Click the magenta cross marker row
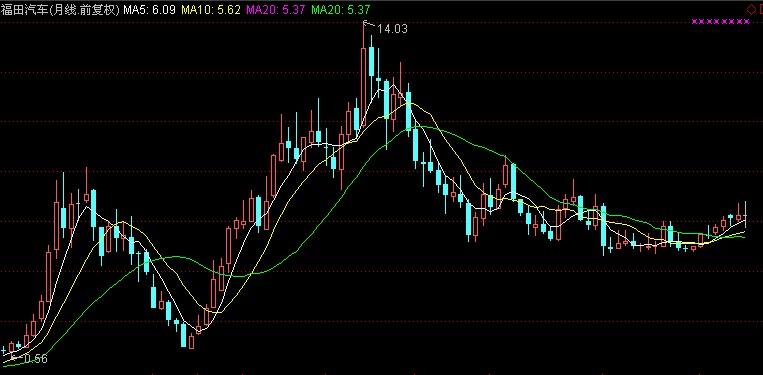The image size is (763, 375). click(720, 21)
